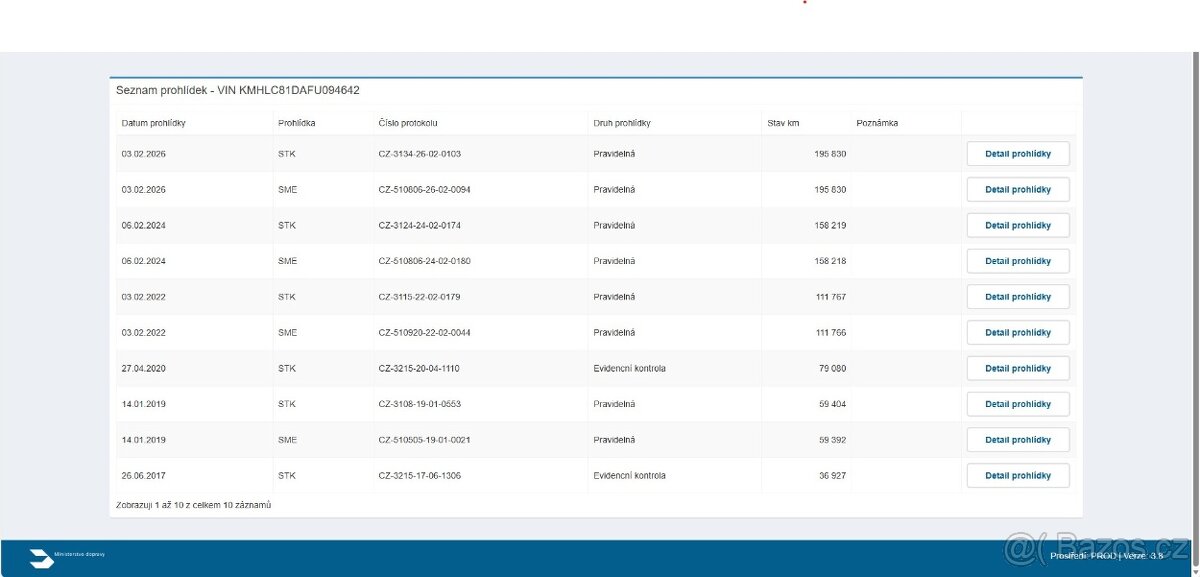The height and width of the screenshot is (577, 1200).
Task: Click the date 26.06.2017
Action: (143, 476)
